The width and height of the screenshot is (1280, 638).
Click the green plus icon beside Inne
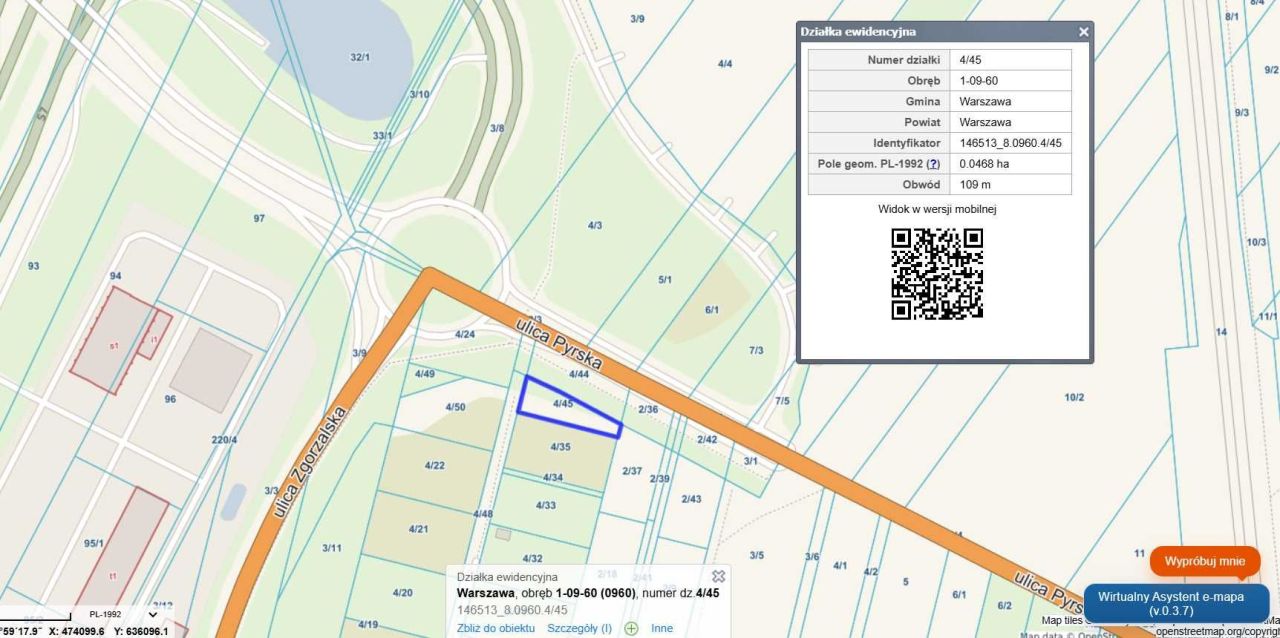click(x=630, y=628)
